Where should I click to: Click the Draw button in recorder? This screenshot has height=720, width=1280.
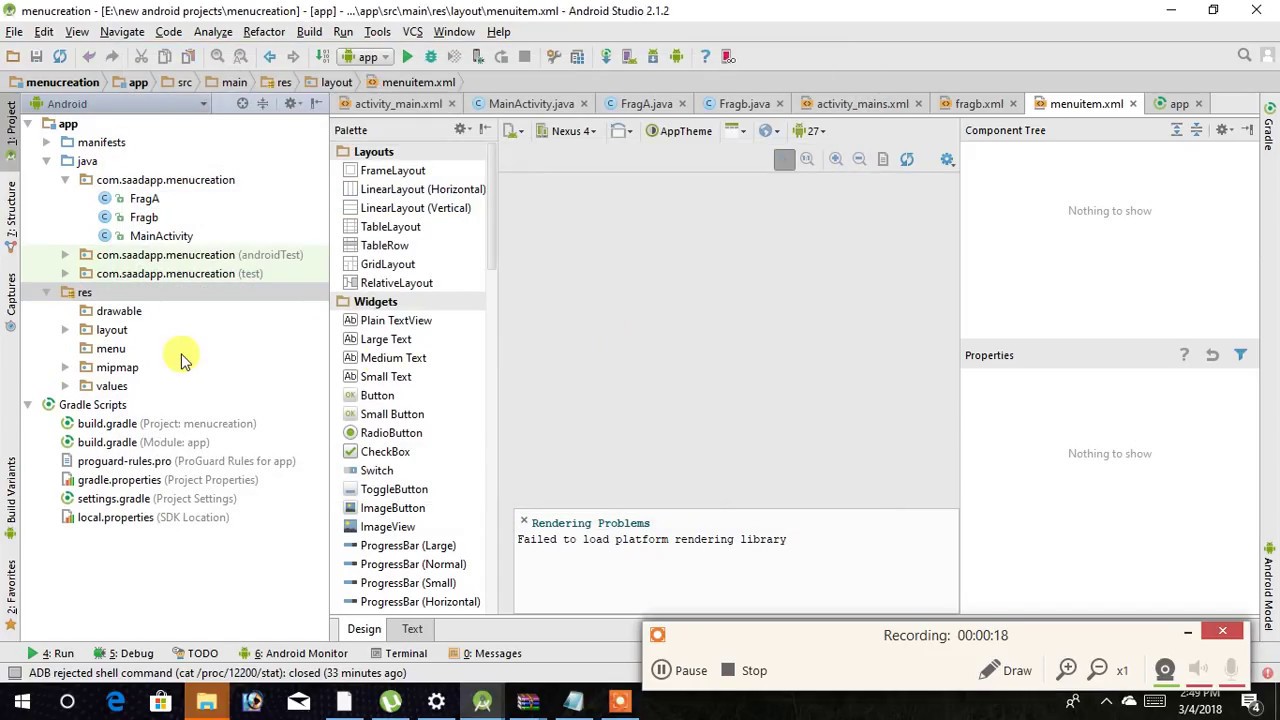[x=1006, y=671]
